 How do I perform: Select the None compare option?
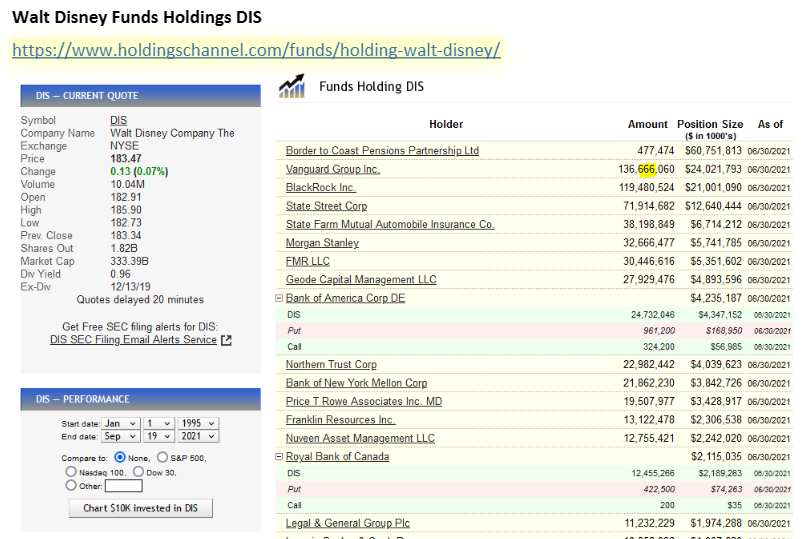point(120,458)
